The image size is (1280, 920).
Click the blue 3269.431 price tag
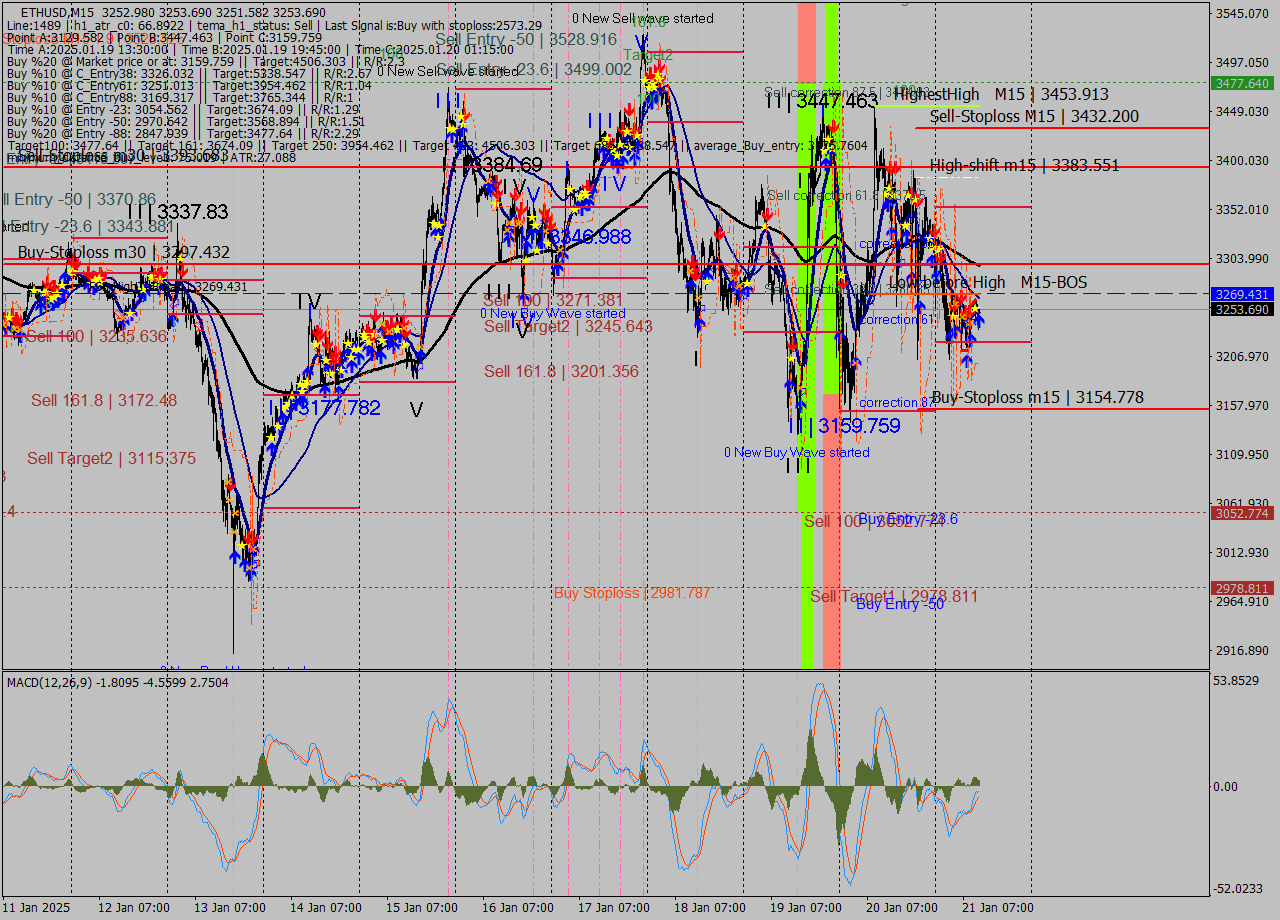click(x=1241, y=294)
